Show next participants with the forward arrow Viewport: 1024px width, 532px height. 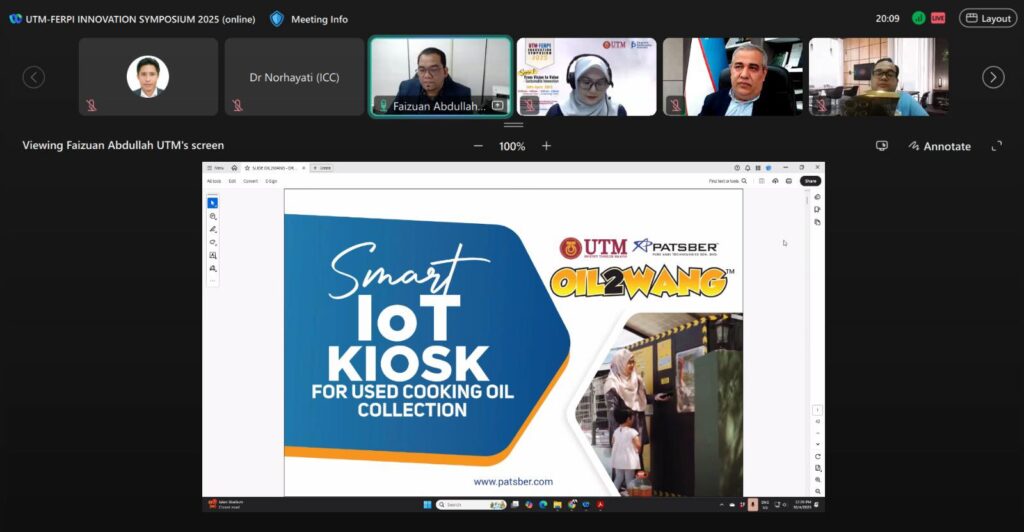[993, 77]
